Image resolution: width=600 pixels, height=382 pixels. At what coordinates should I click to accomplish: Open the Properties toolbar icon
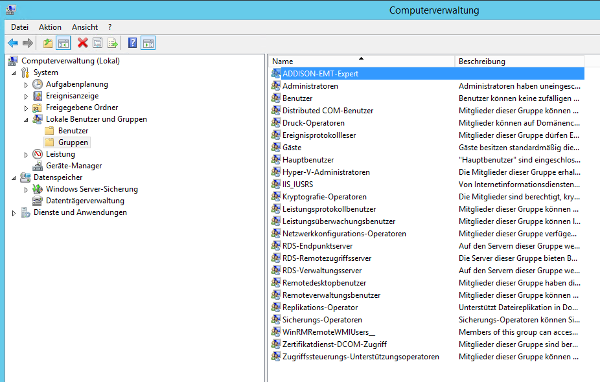(98, 43)
